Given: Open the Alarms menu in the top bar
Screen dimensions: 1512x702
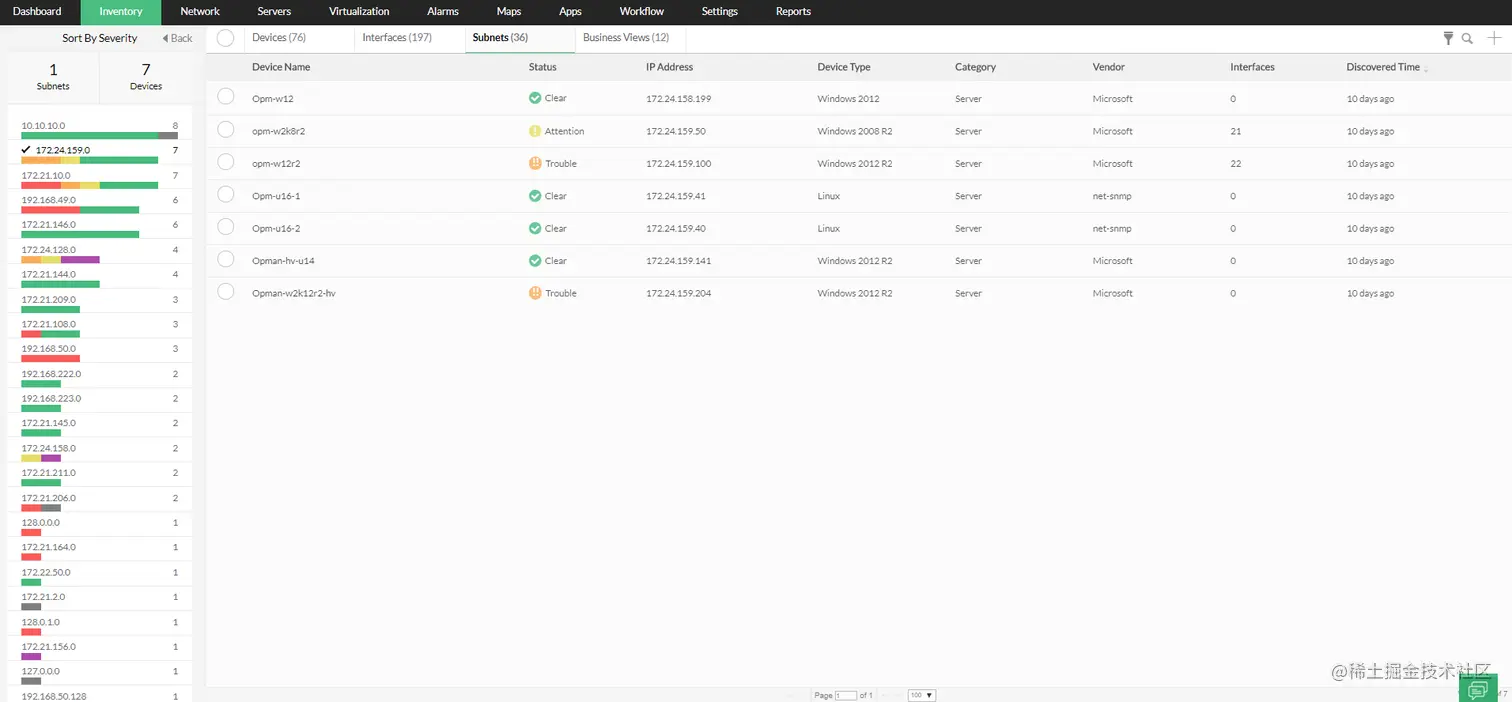Looking at the screenshot, I should (x=442, y=11).
